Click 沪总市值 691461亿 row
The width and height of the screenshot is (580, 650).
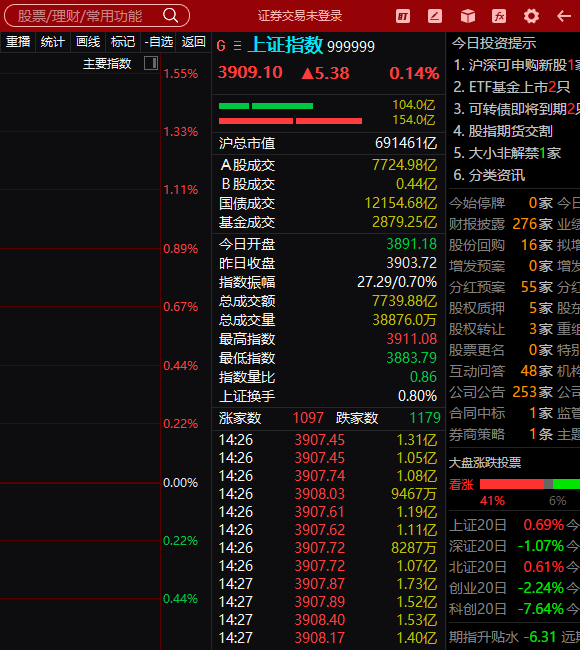328,143
